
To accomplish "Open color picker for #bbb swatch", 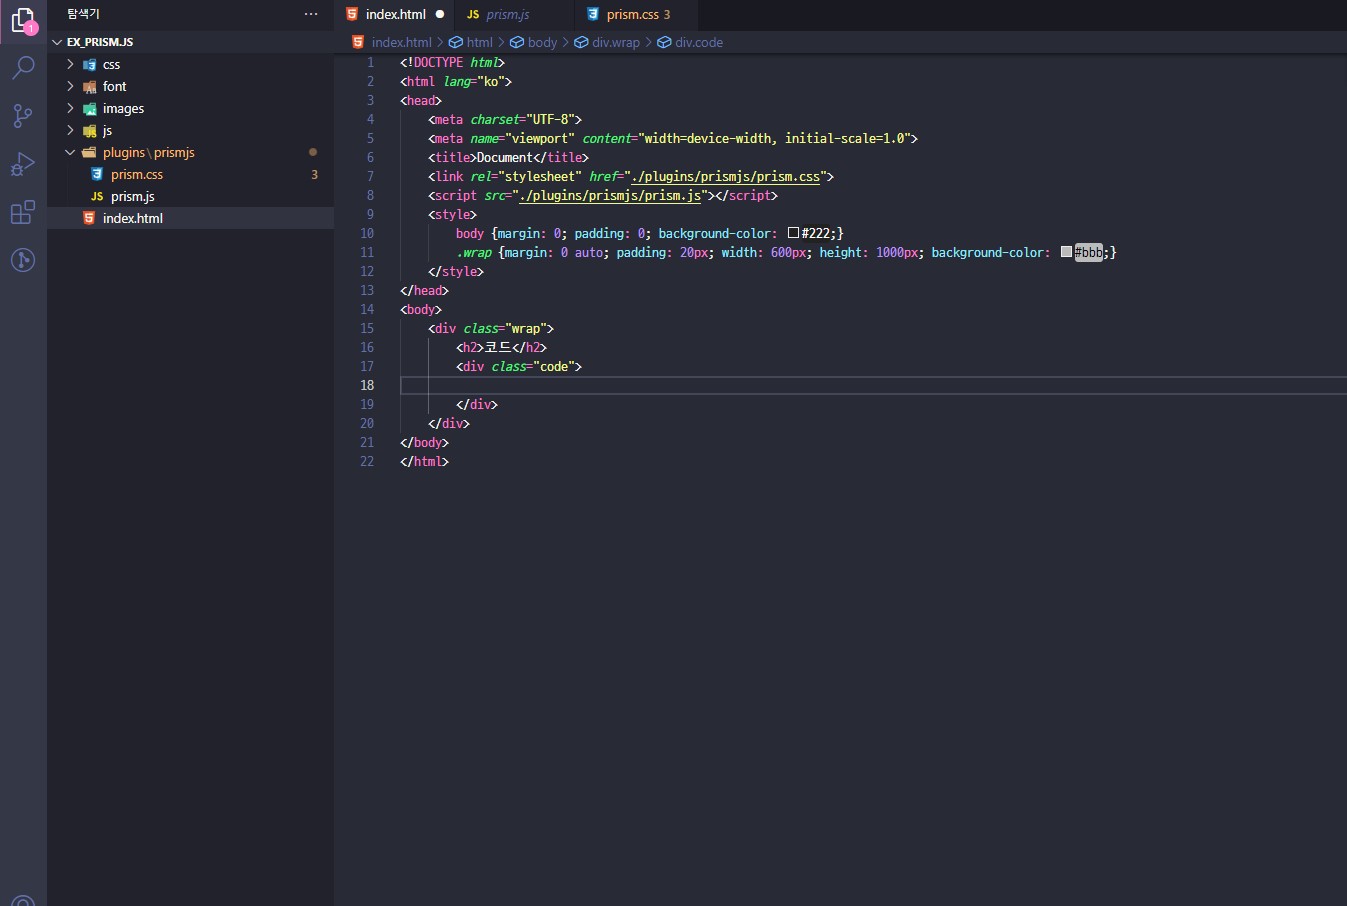I will click(x=1066, y=252).
